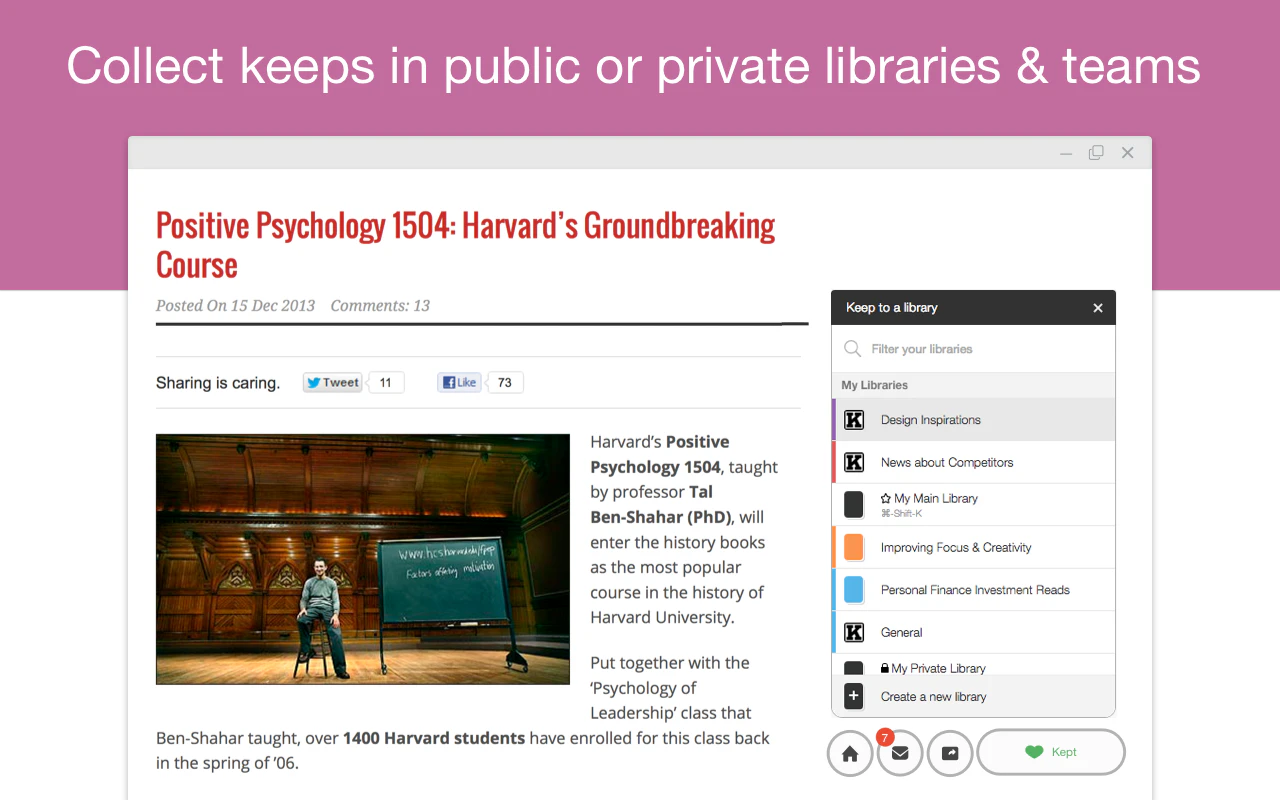
Task: Click the search magnifier icon
Action: point(852,349)
